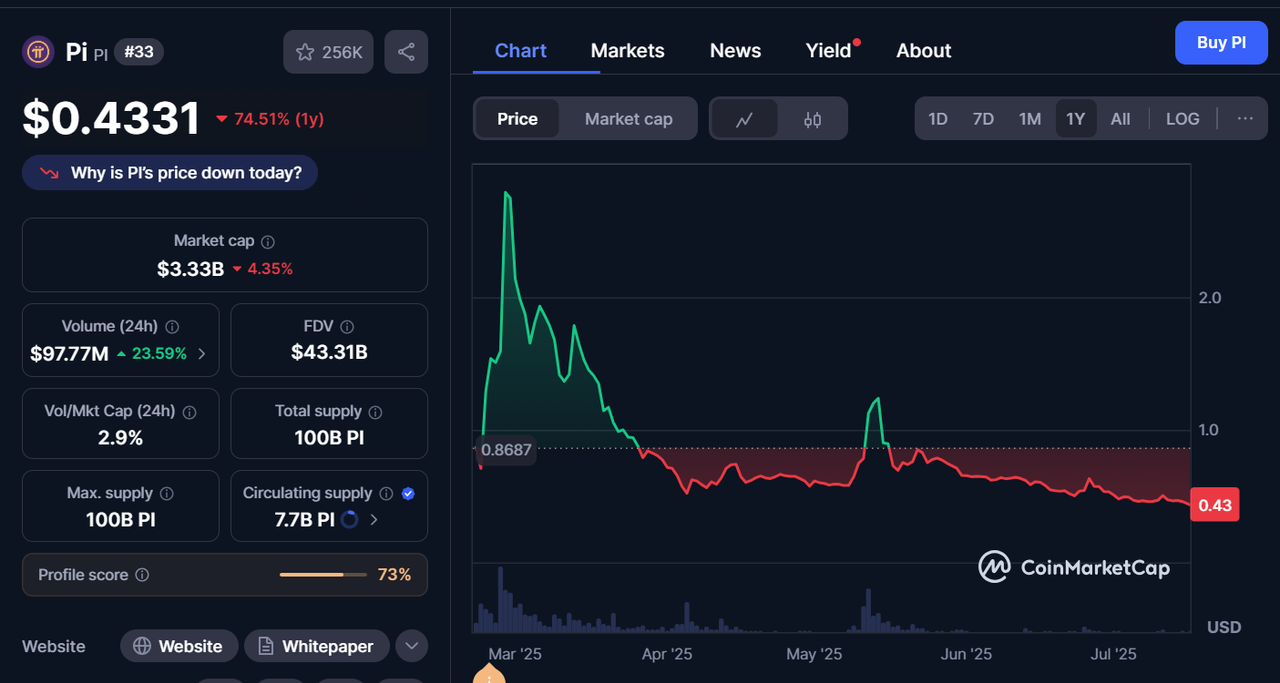Switch to line chart icon

pyautogui.click(x=744, y=119)
